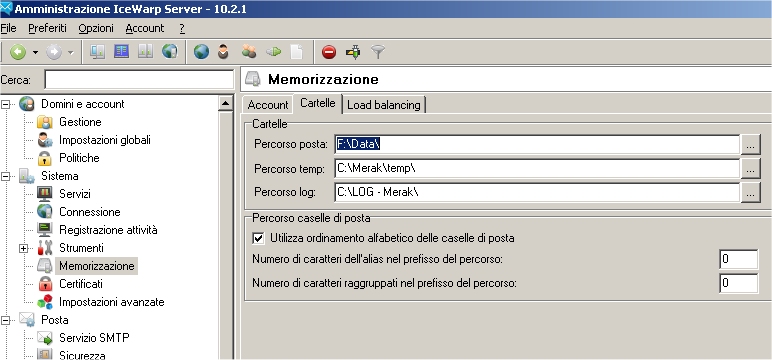This screenshot has height=360, width=772.
Task: Switch to the Load balancing tab
Action: [x=384, y=104]
